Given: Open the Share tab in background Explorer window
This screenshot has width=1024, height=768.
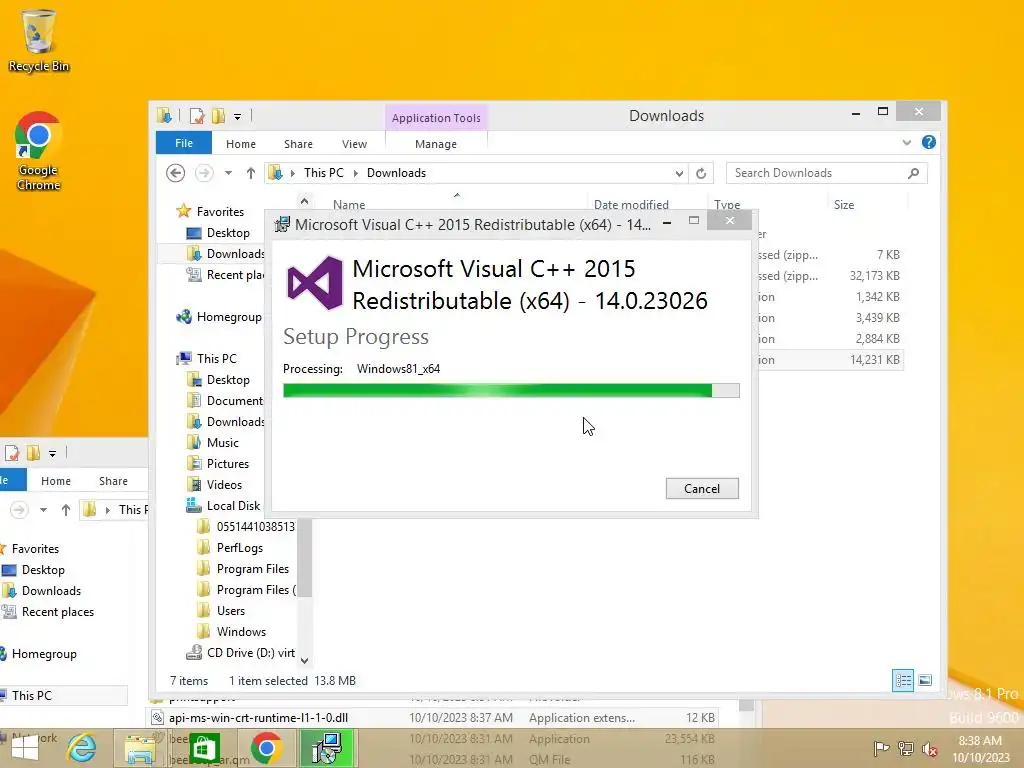Looking at the screenshot, I should click(113, 481).
